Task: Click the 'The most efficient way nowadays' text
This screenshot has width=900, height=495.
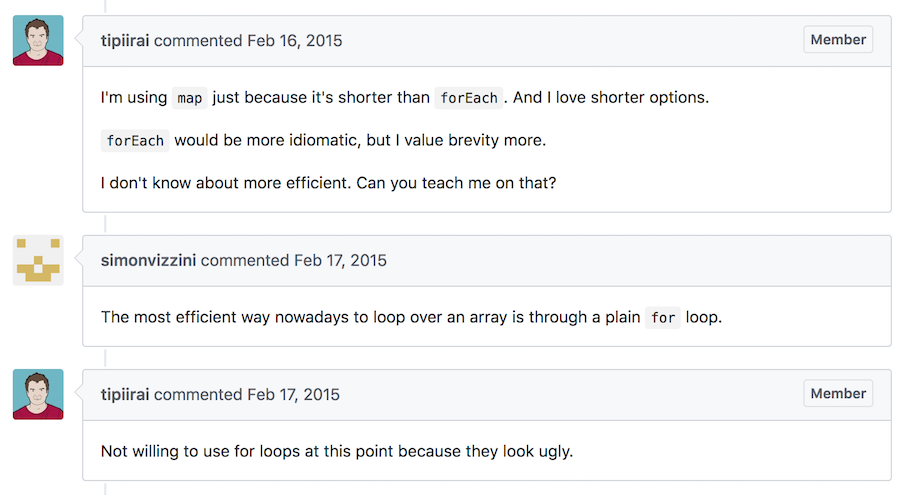Action: [220, 319]
